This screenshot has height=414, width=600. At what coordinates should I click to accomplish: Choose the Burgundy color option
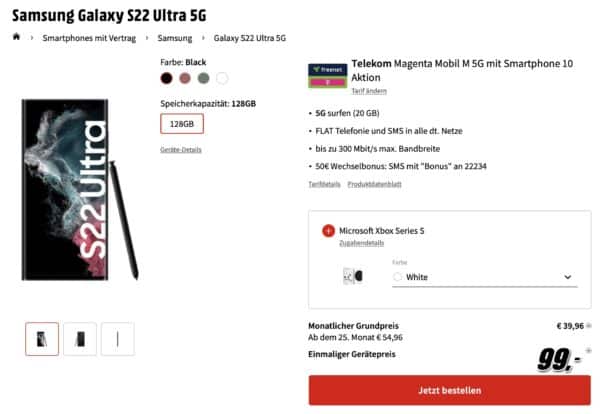coord(185,78)
